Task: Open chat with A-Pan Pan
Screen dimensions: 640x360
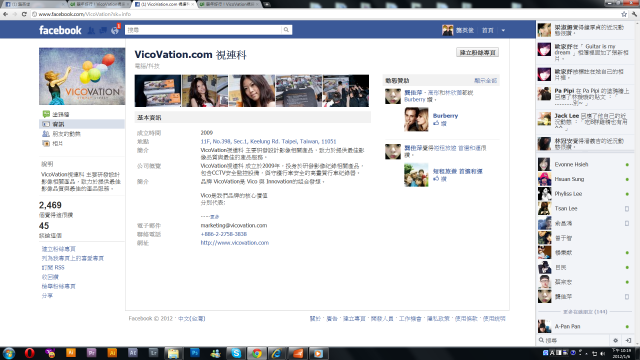Action: click(x=584, y=327)
